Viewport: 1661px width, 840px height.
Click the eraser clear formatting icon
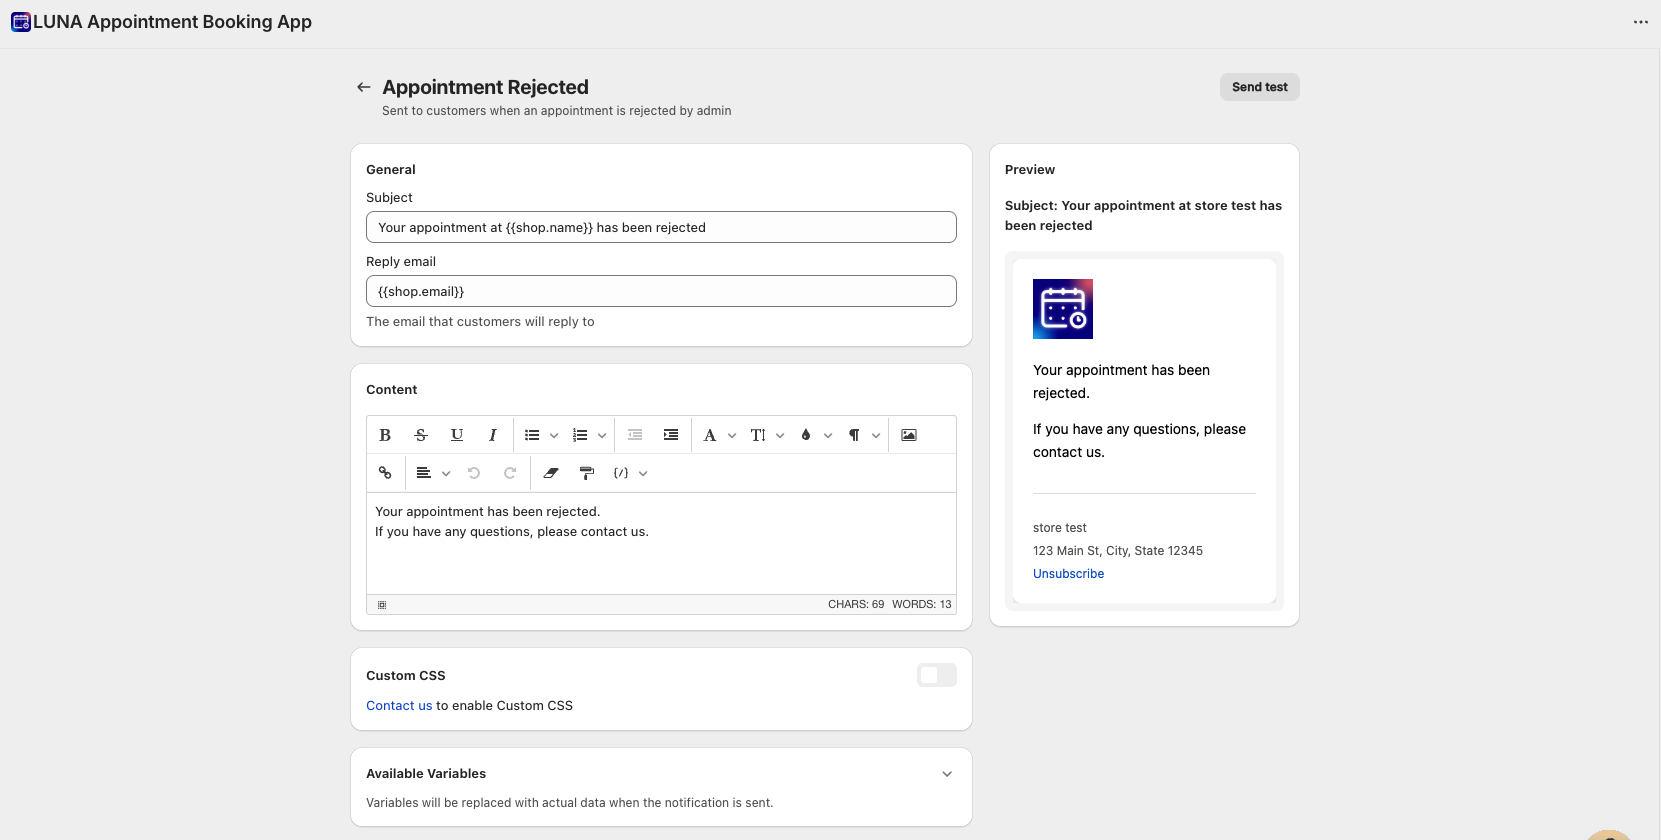coord(551,473)
